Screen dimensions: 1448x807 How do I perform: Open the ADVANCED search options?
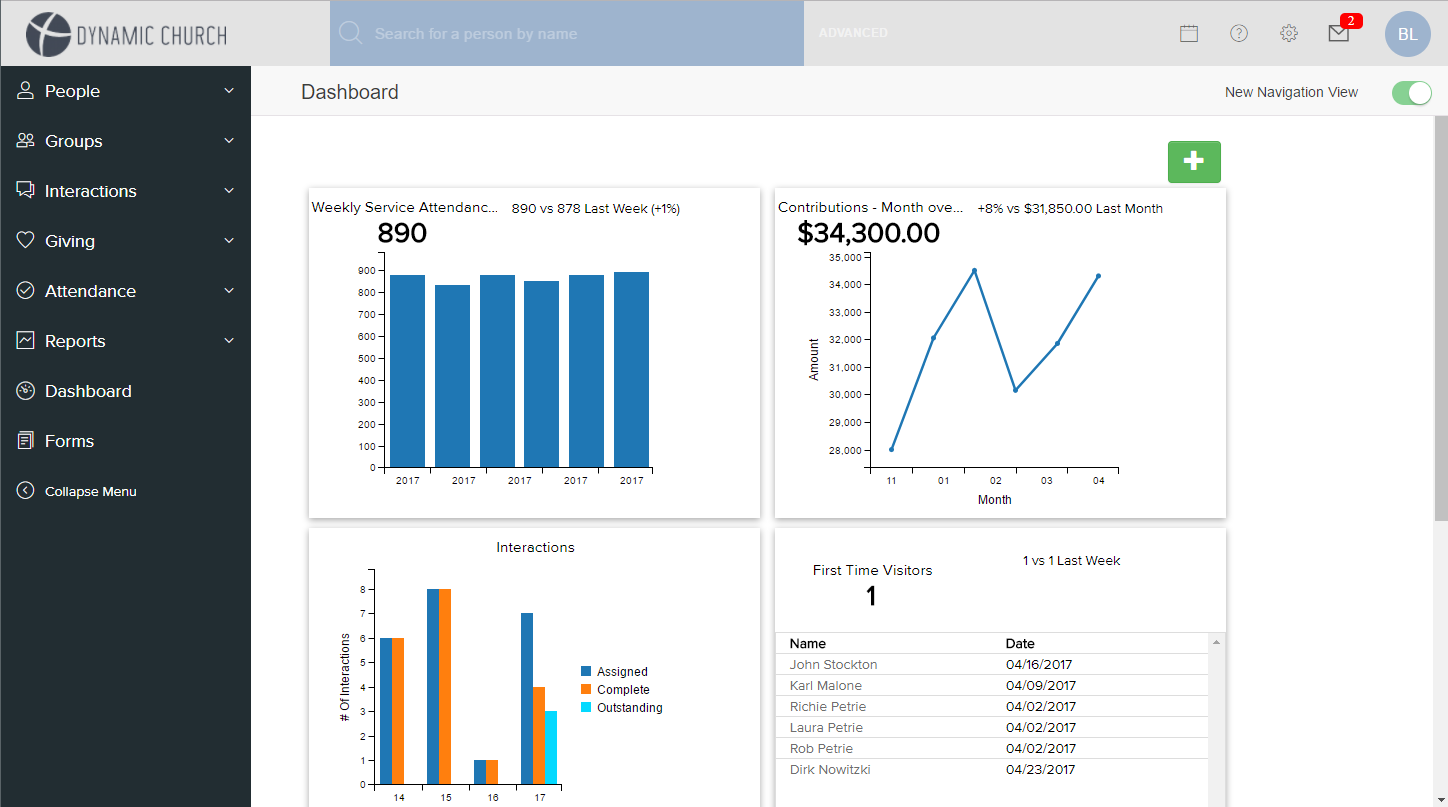[853, 33]
